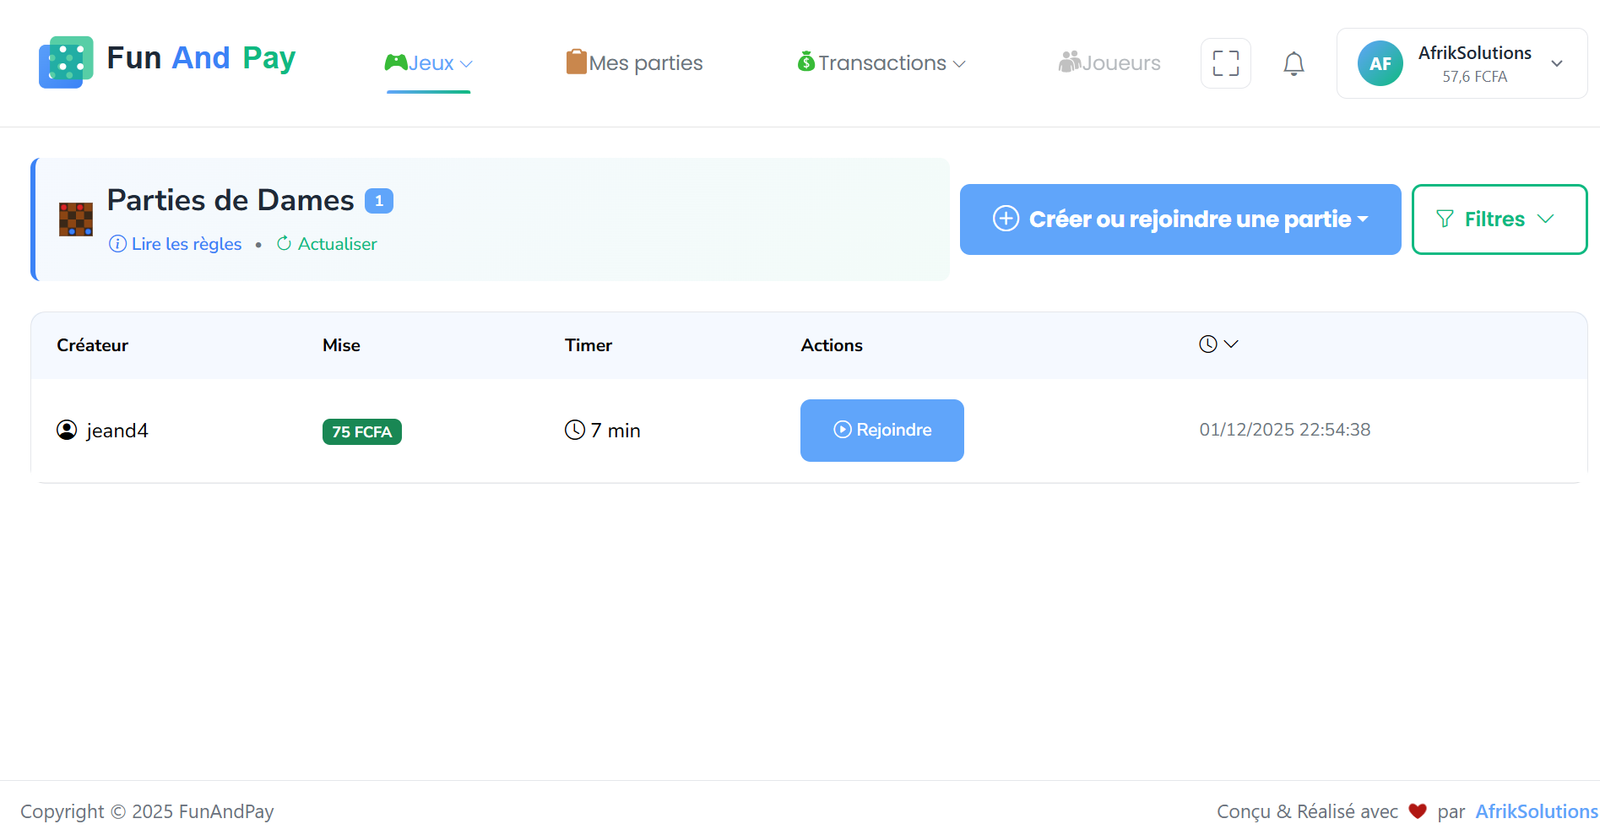Open the notifications bell
1600x840 pixels.
tap(1293, 64)
